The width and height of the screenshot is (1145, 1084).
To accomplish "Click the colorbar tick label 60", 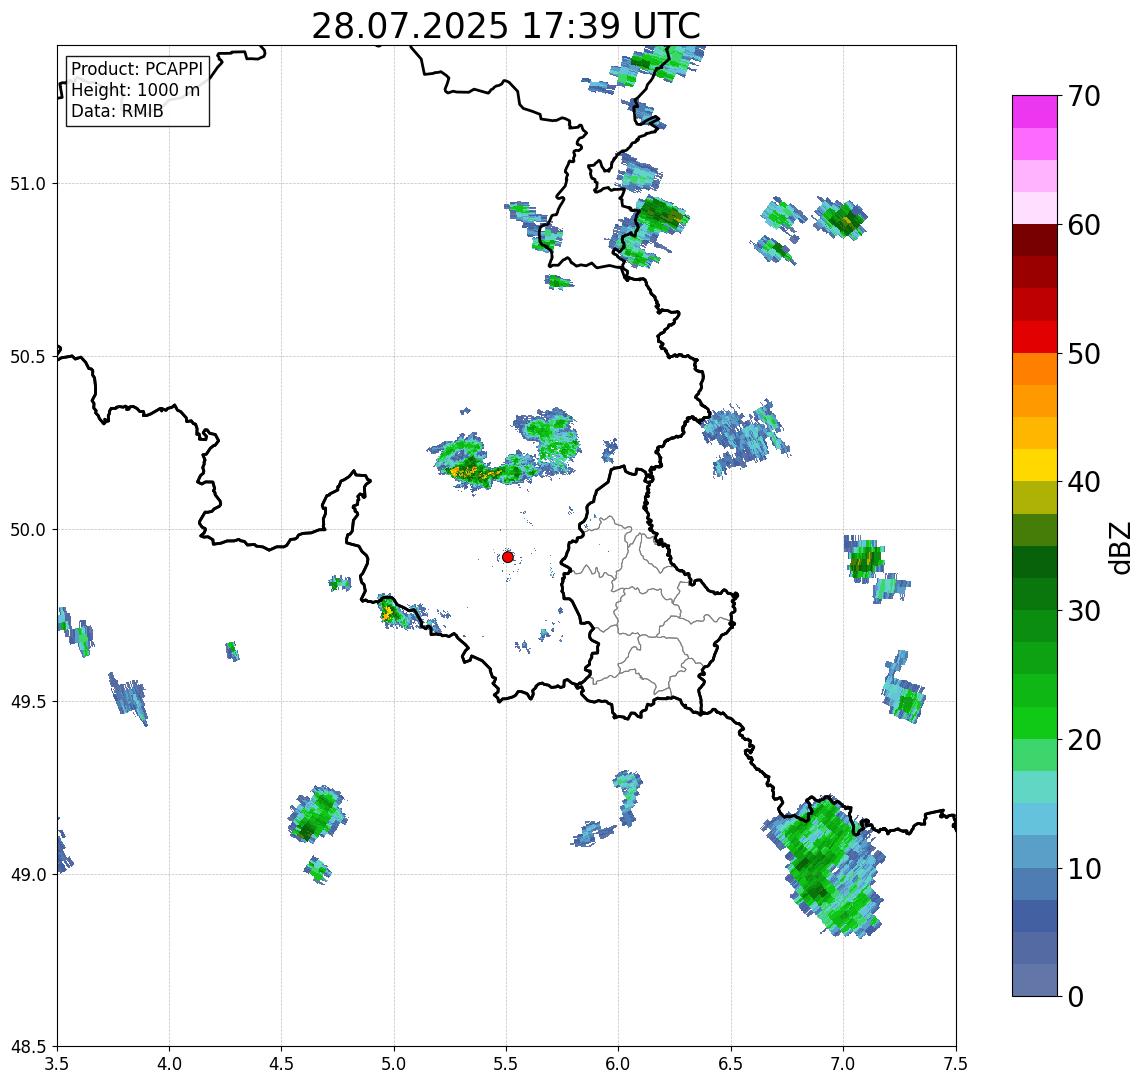I will [1084, 226].
